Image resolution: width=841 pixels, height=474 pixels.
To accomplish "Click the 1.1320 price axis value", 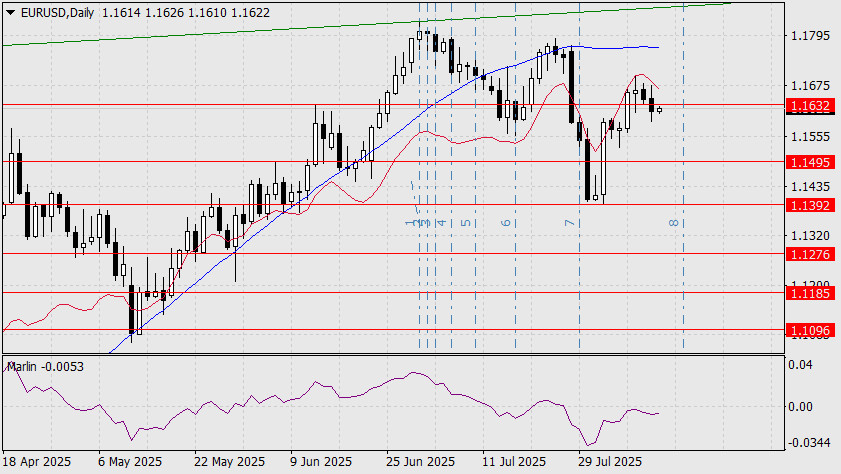I will coord(810,236).
